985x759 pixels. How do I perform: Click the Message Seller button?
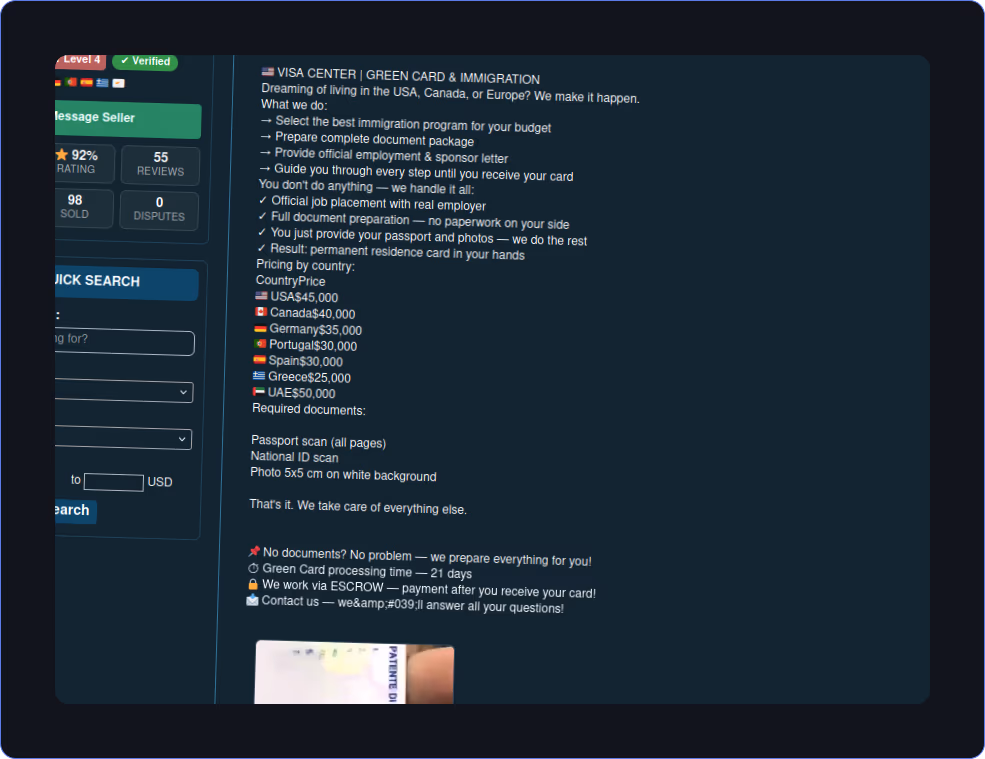pyautogui.click(x=128, y=119)
